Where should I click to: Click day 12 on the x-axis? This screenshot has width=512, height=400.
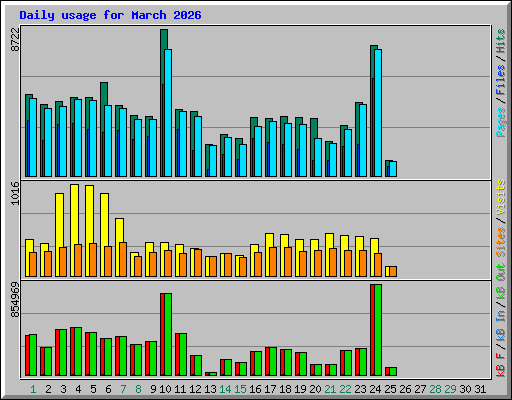point(195,389)
